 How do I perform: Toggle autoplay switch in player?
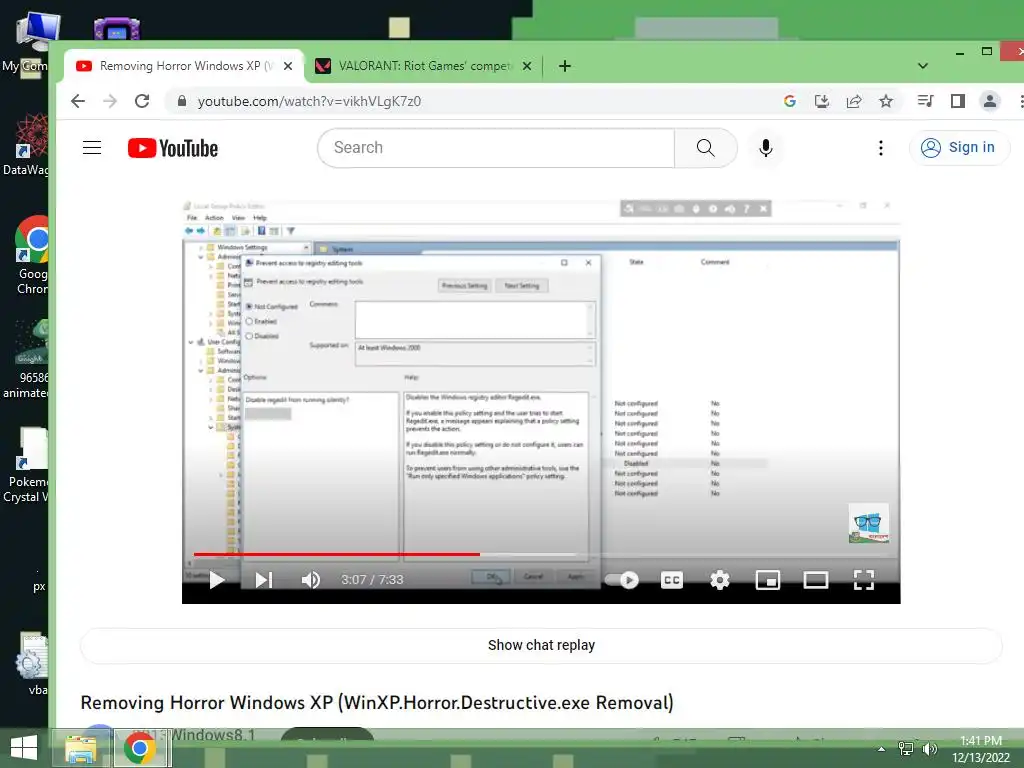621,579
